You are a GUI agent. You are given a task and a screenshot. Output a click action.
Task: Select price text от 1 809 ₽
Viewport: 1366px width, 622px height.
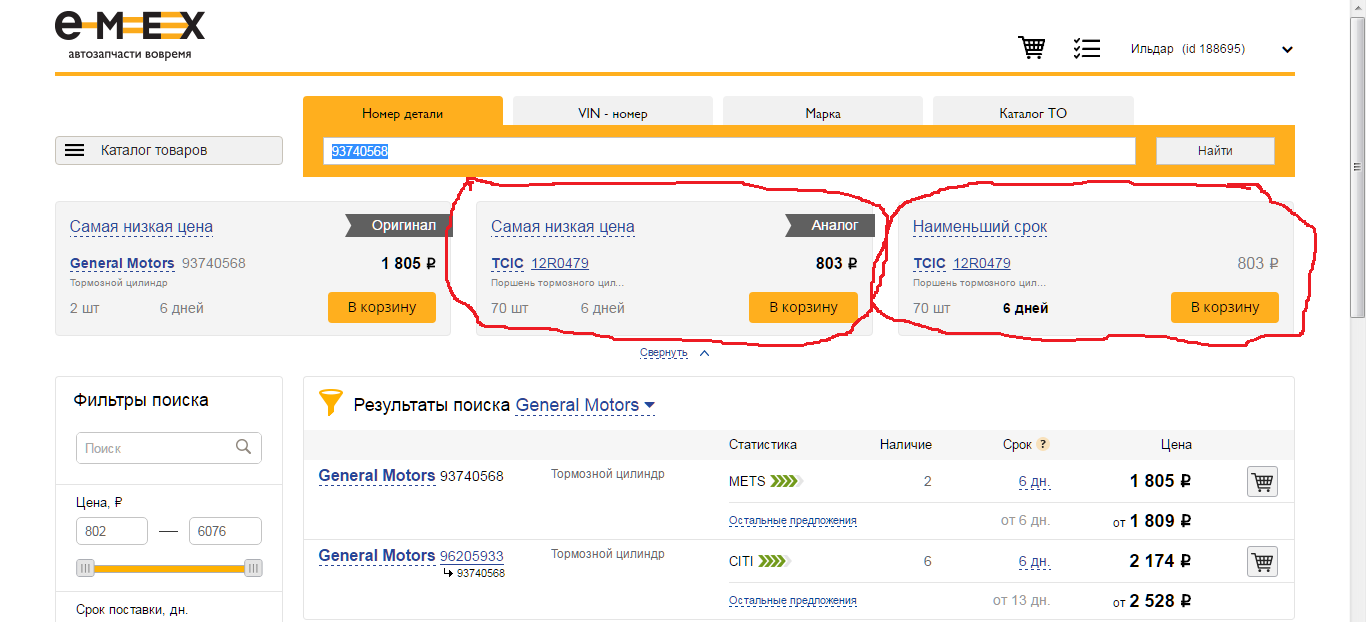click(x=1152, y=521)
